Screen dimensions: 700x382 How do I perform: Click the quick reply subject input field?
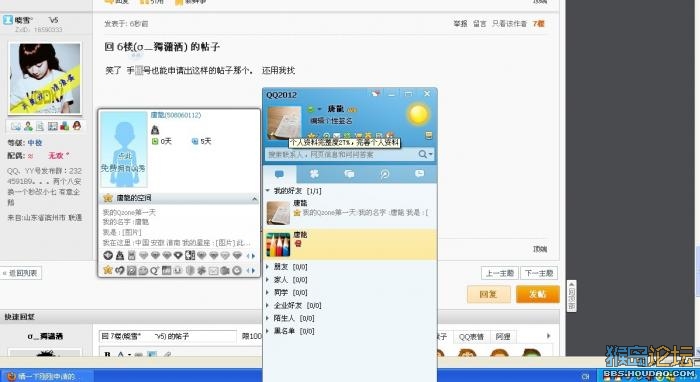(167, 336)
